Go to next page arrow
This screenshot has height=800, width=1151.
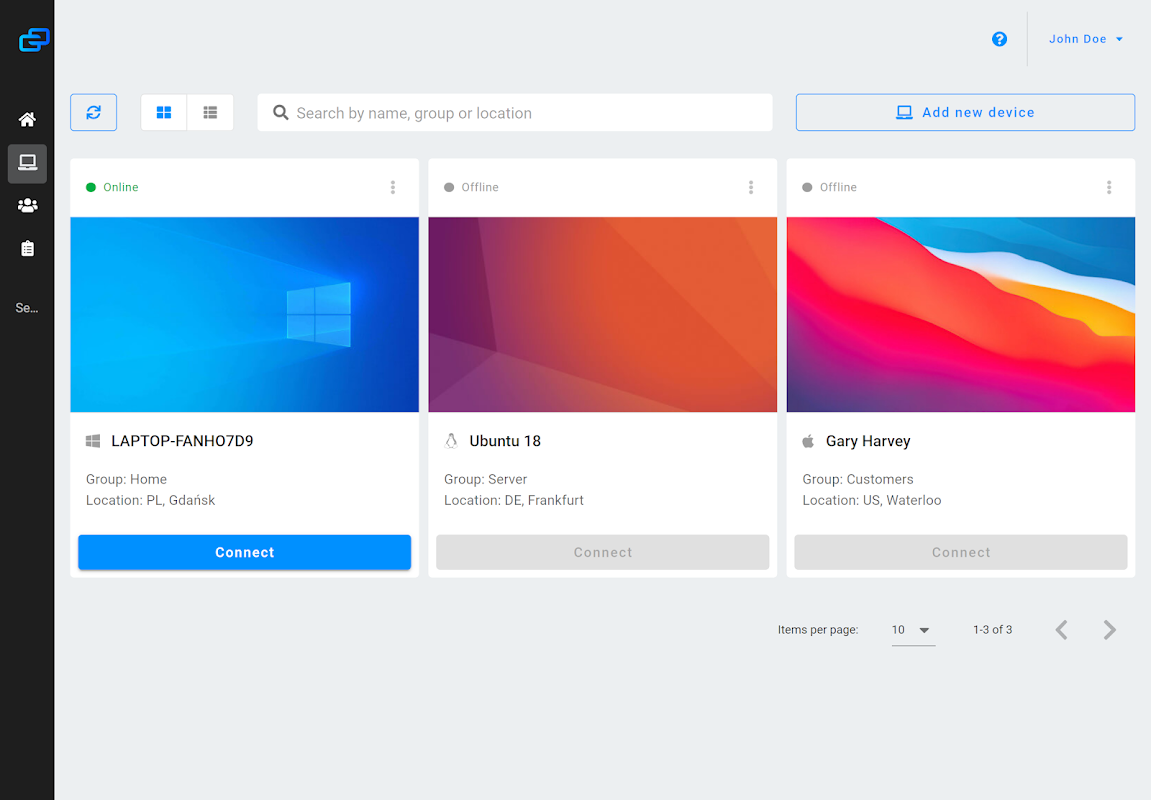coord(1110,630)
